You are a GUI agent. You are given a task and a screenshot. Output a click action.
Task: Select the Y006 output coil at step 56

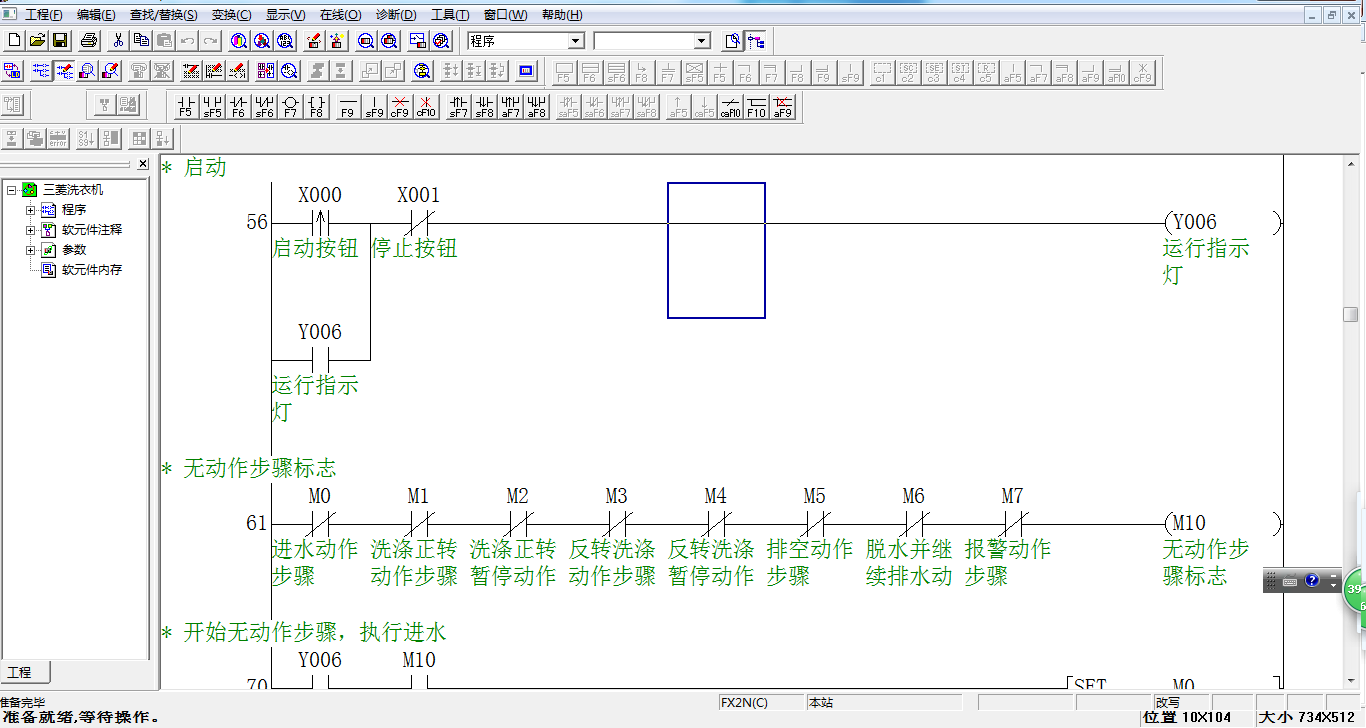1221,223
